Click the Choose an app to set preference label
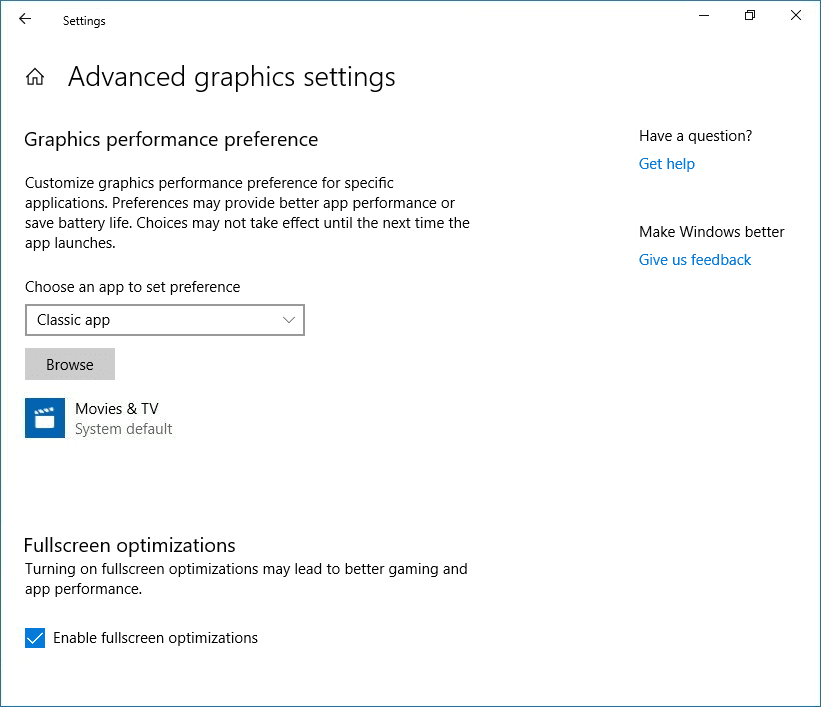Viewport: 821px width, 707px height. coord(132,287)
